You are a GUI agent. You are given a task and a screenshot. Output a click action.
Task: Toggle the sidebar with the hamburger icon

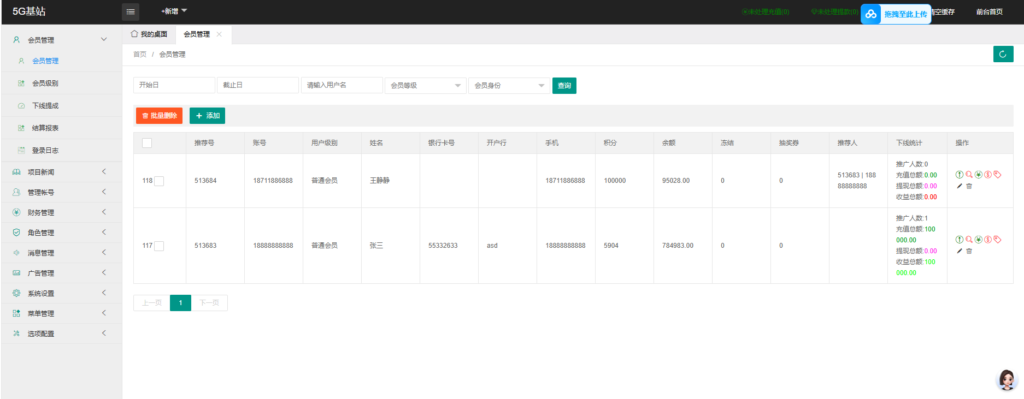[130, 12]
